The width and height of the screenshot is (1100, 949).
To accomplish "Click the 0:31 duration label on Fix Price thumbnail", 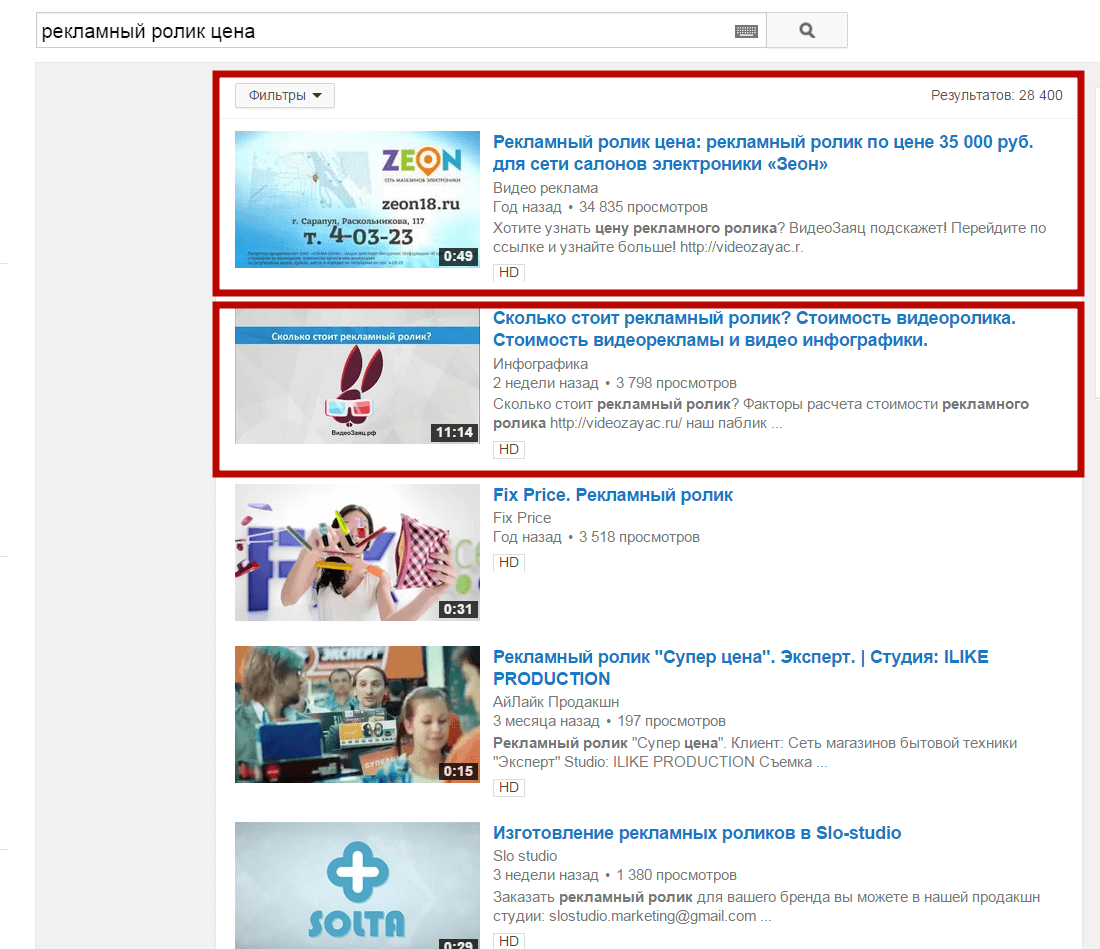I will click(457, 609).
